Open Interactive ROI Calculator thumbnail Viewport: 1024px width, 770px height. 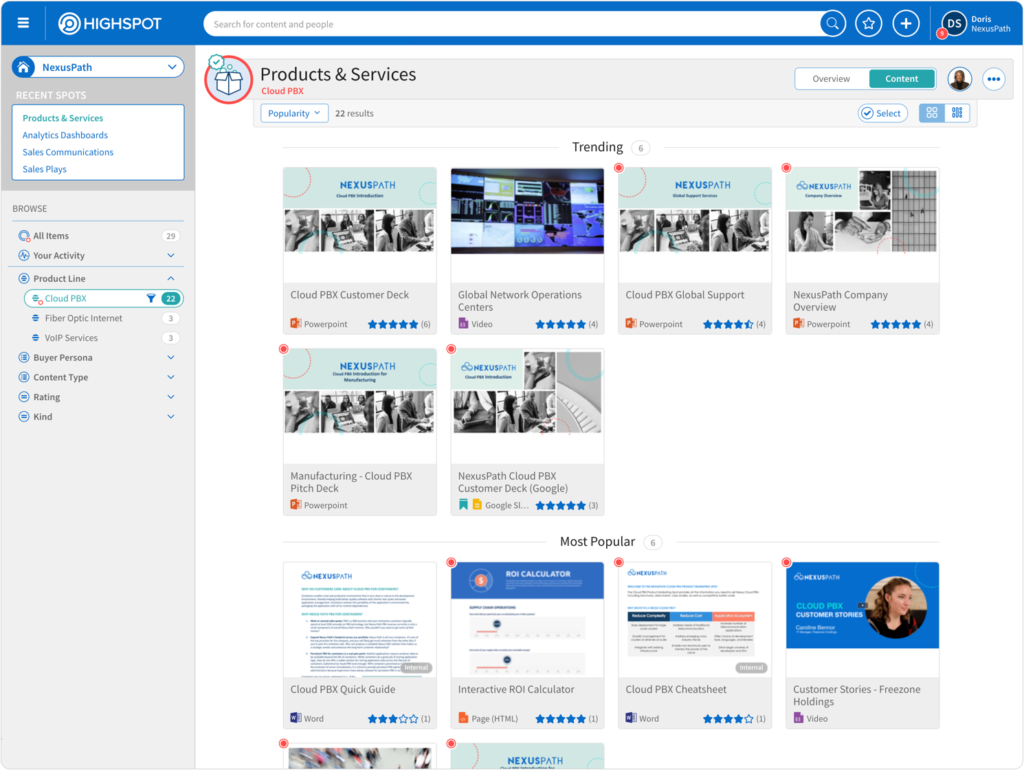pyautogui.click(x=527, y=619)
